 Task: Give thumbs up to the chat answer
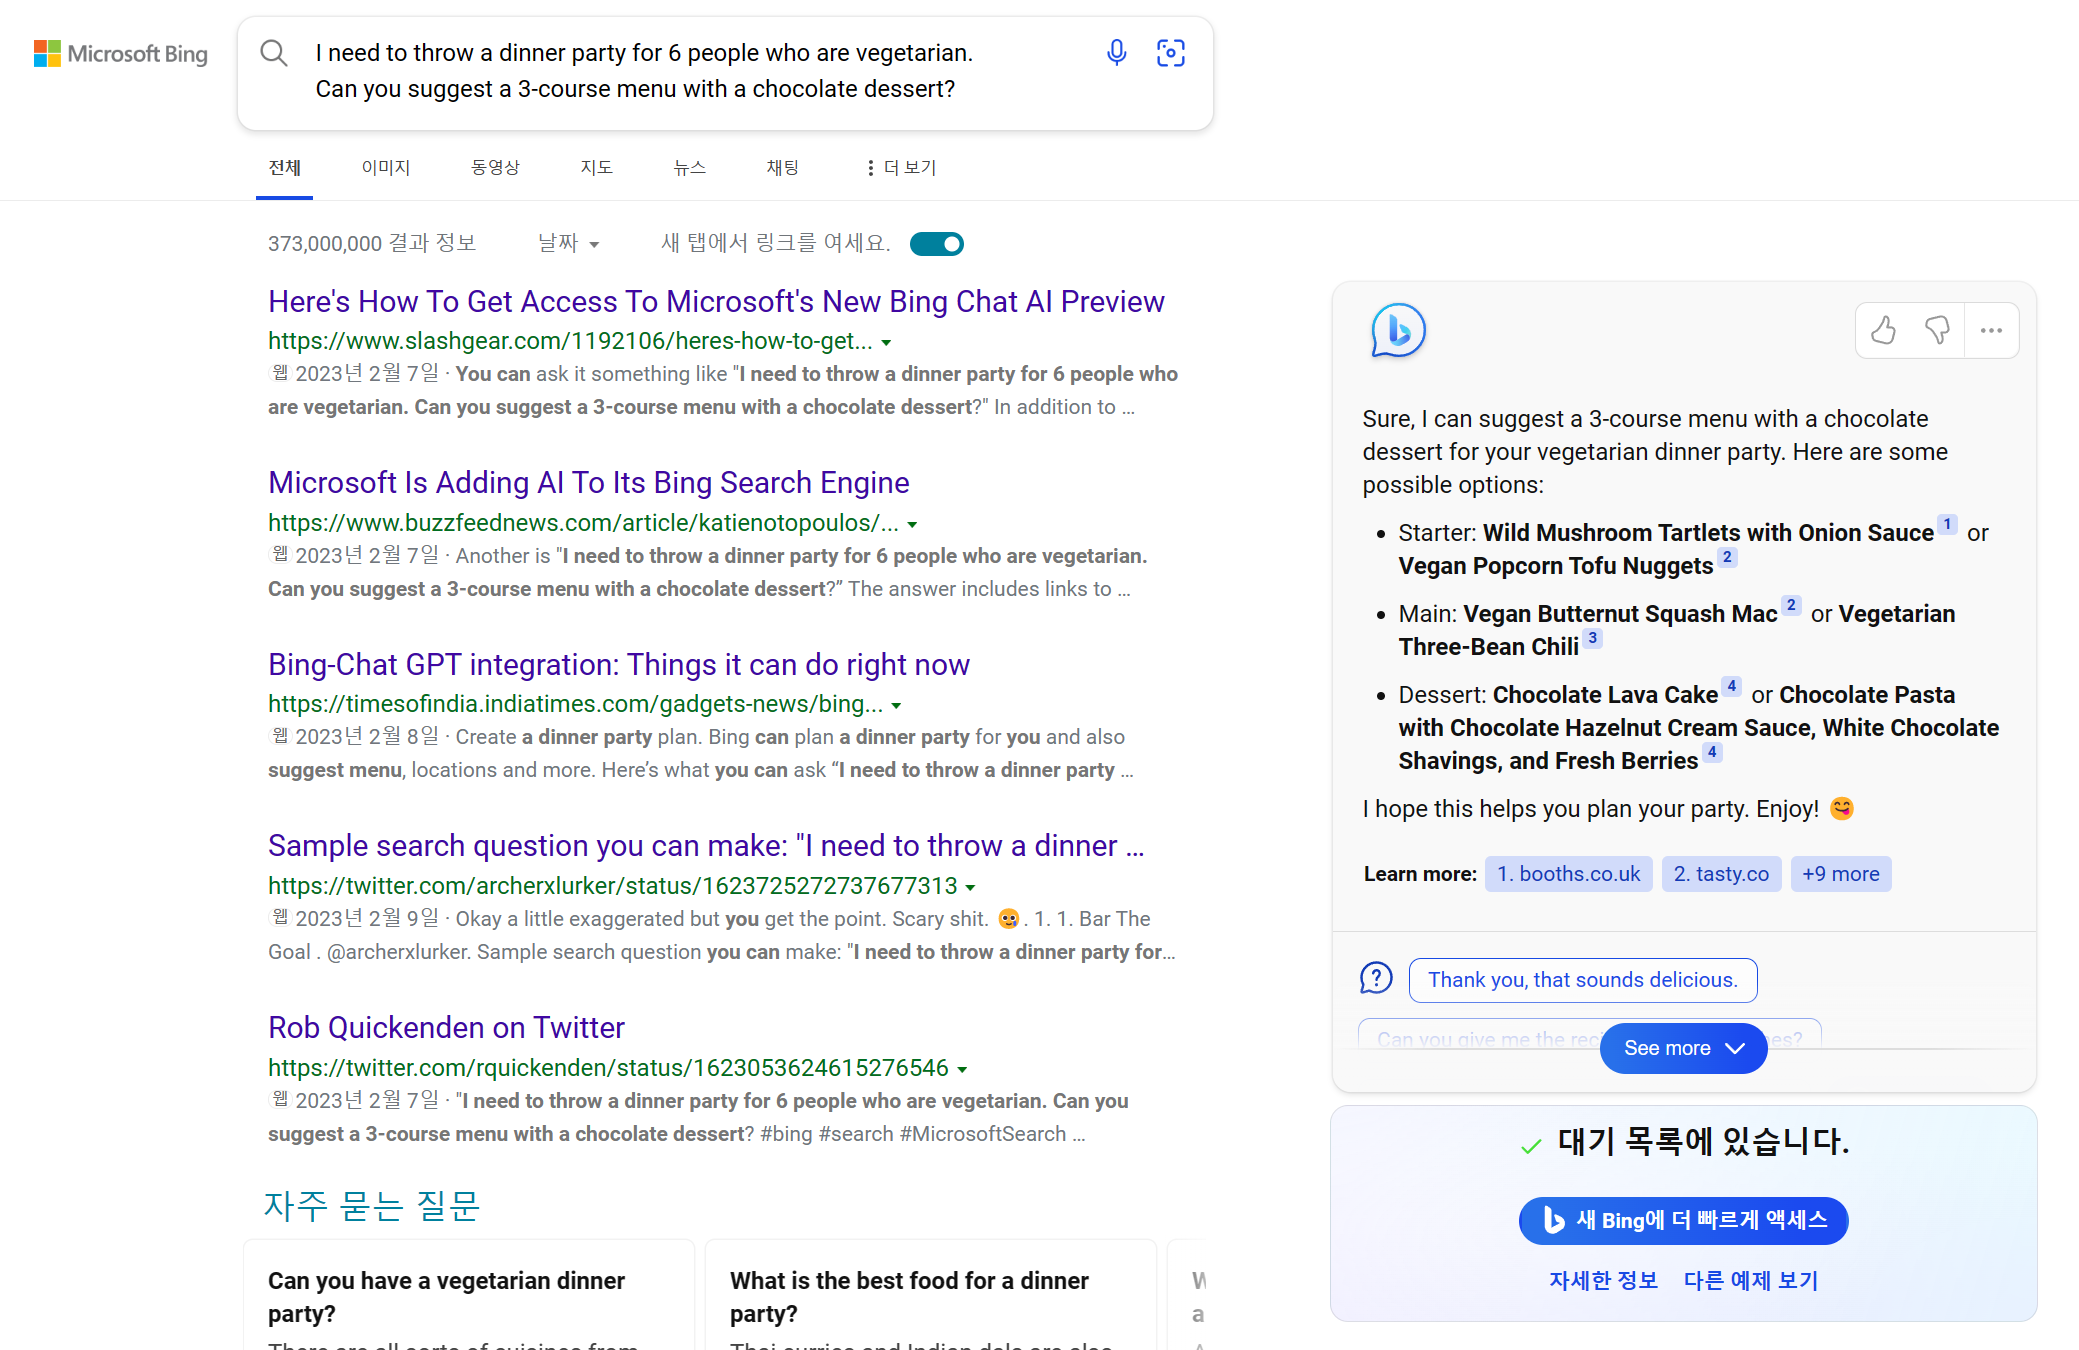point(1883,330)
